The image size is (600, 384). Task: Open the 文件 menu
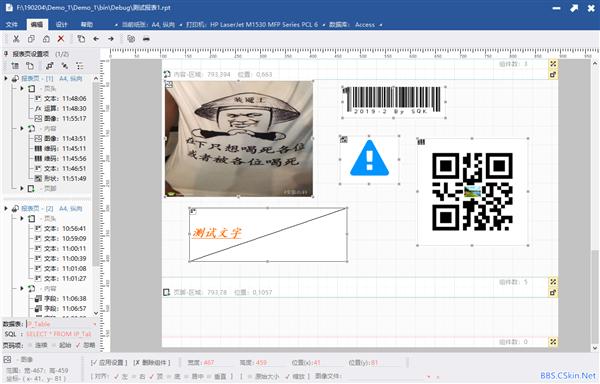[11, 24]
